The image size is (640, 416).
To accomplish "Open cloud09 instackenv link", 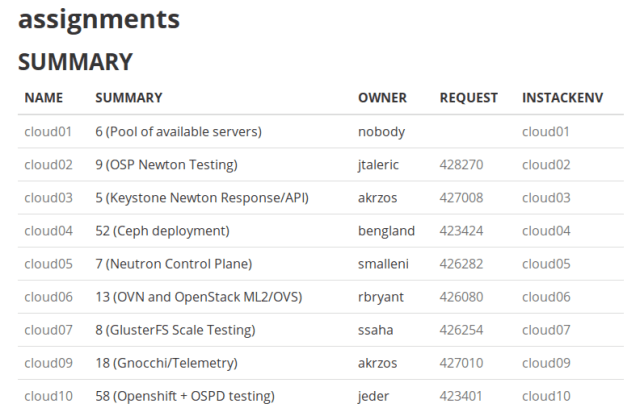I will point(546,363).
